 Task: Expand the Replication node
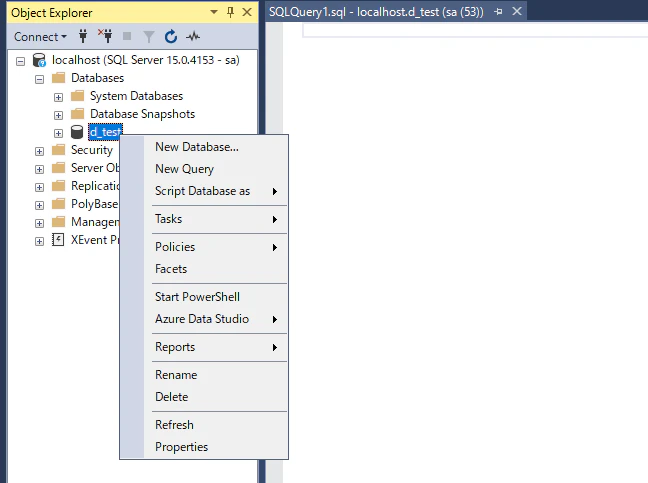point(39,188)
